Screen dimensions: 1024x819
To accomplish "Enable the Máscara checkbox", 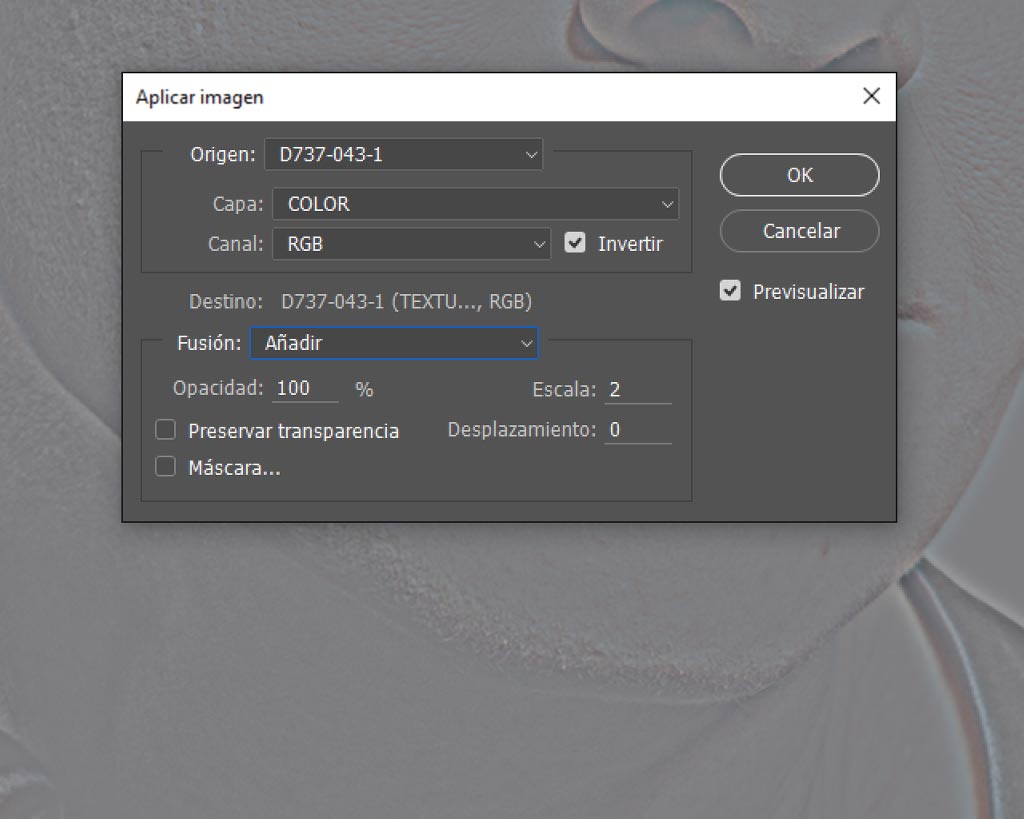I will [165, 467].
